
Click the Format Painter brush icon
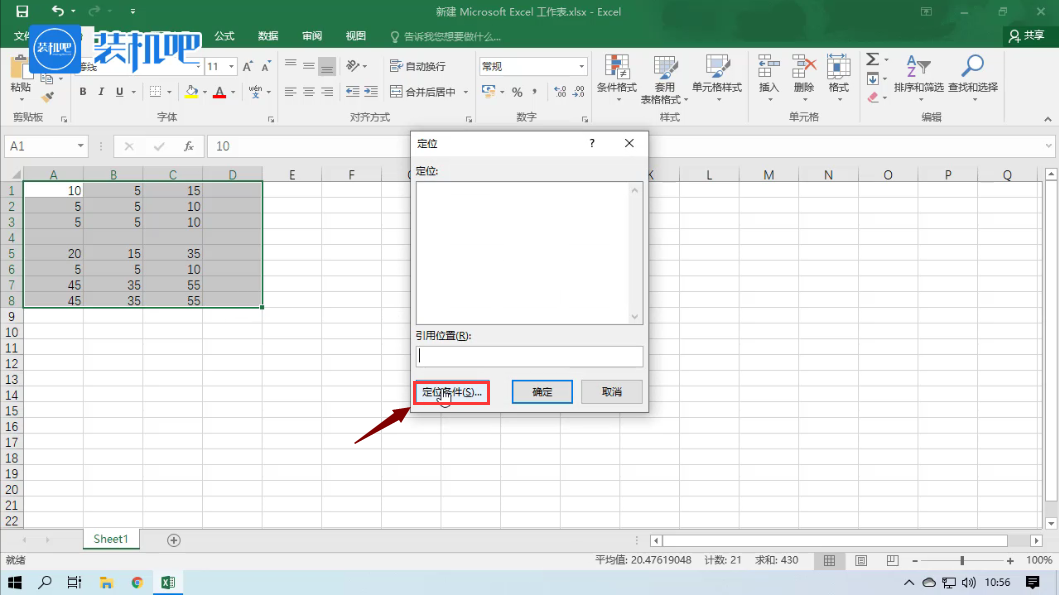48,98
